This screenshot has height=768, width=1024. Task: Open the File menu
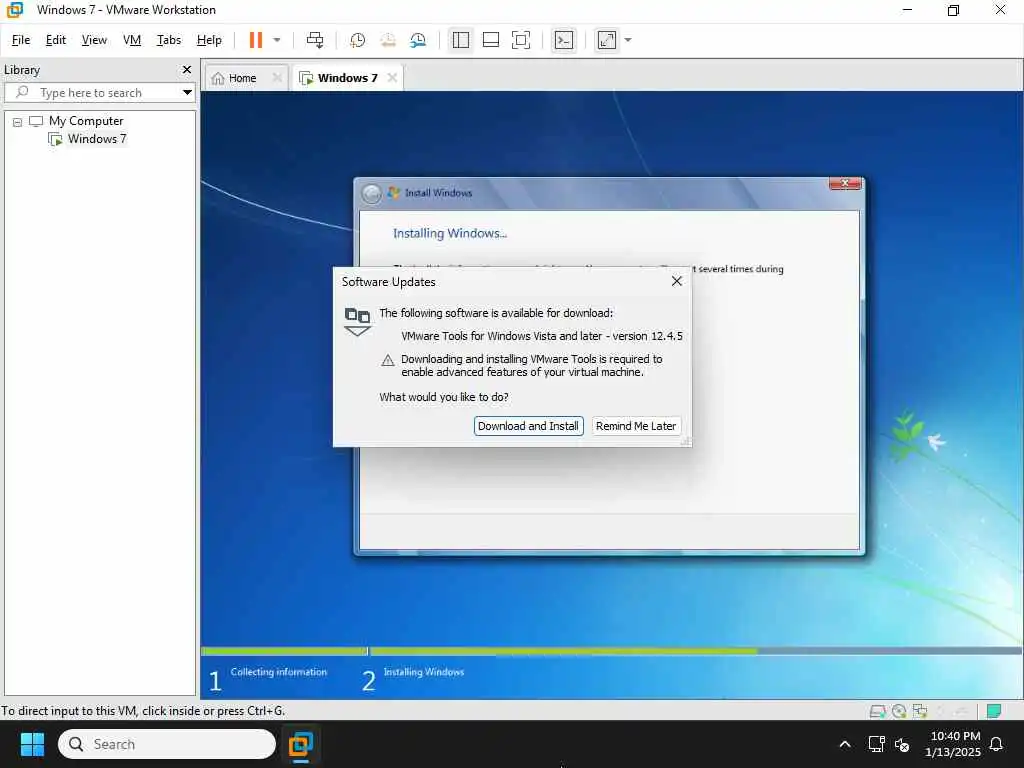pos(21,40)
